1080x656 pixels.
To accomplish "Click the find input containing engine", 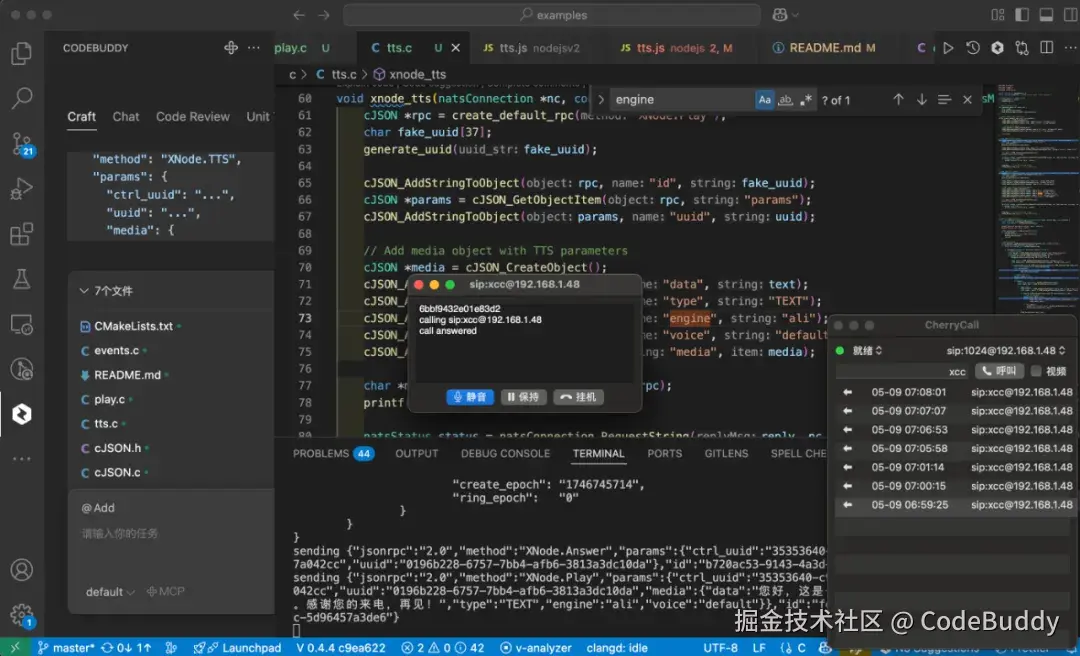I will (682, 100).
